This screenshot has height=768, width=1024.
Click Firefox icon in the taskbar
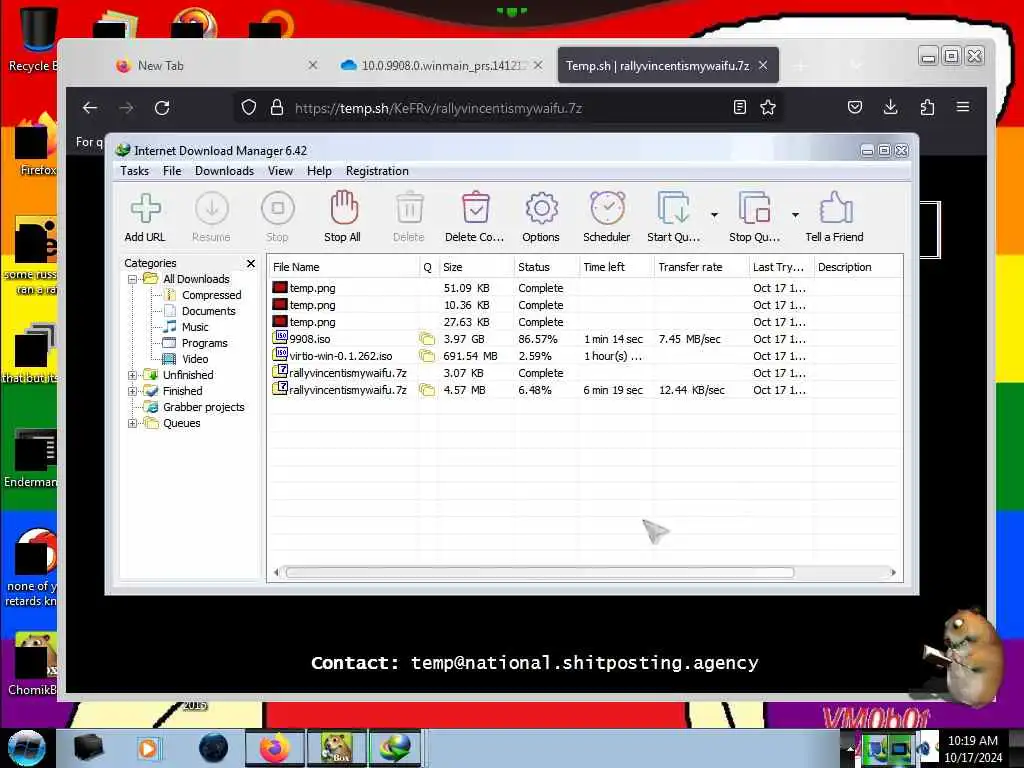tap(274, 748)
